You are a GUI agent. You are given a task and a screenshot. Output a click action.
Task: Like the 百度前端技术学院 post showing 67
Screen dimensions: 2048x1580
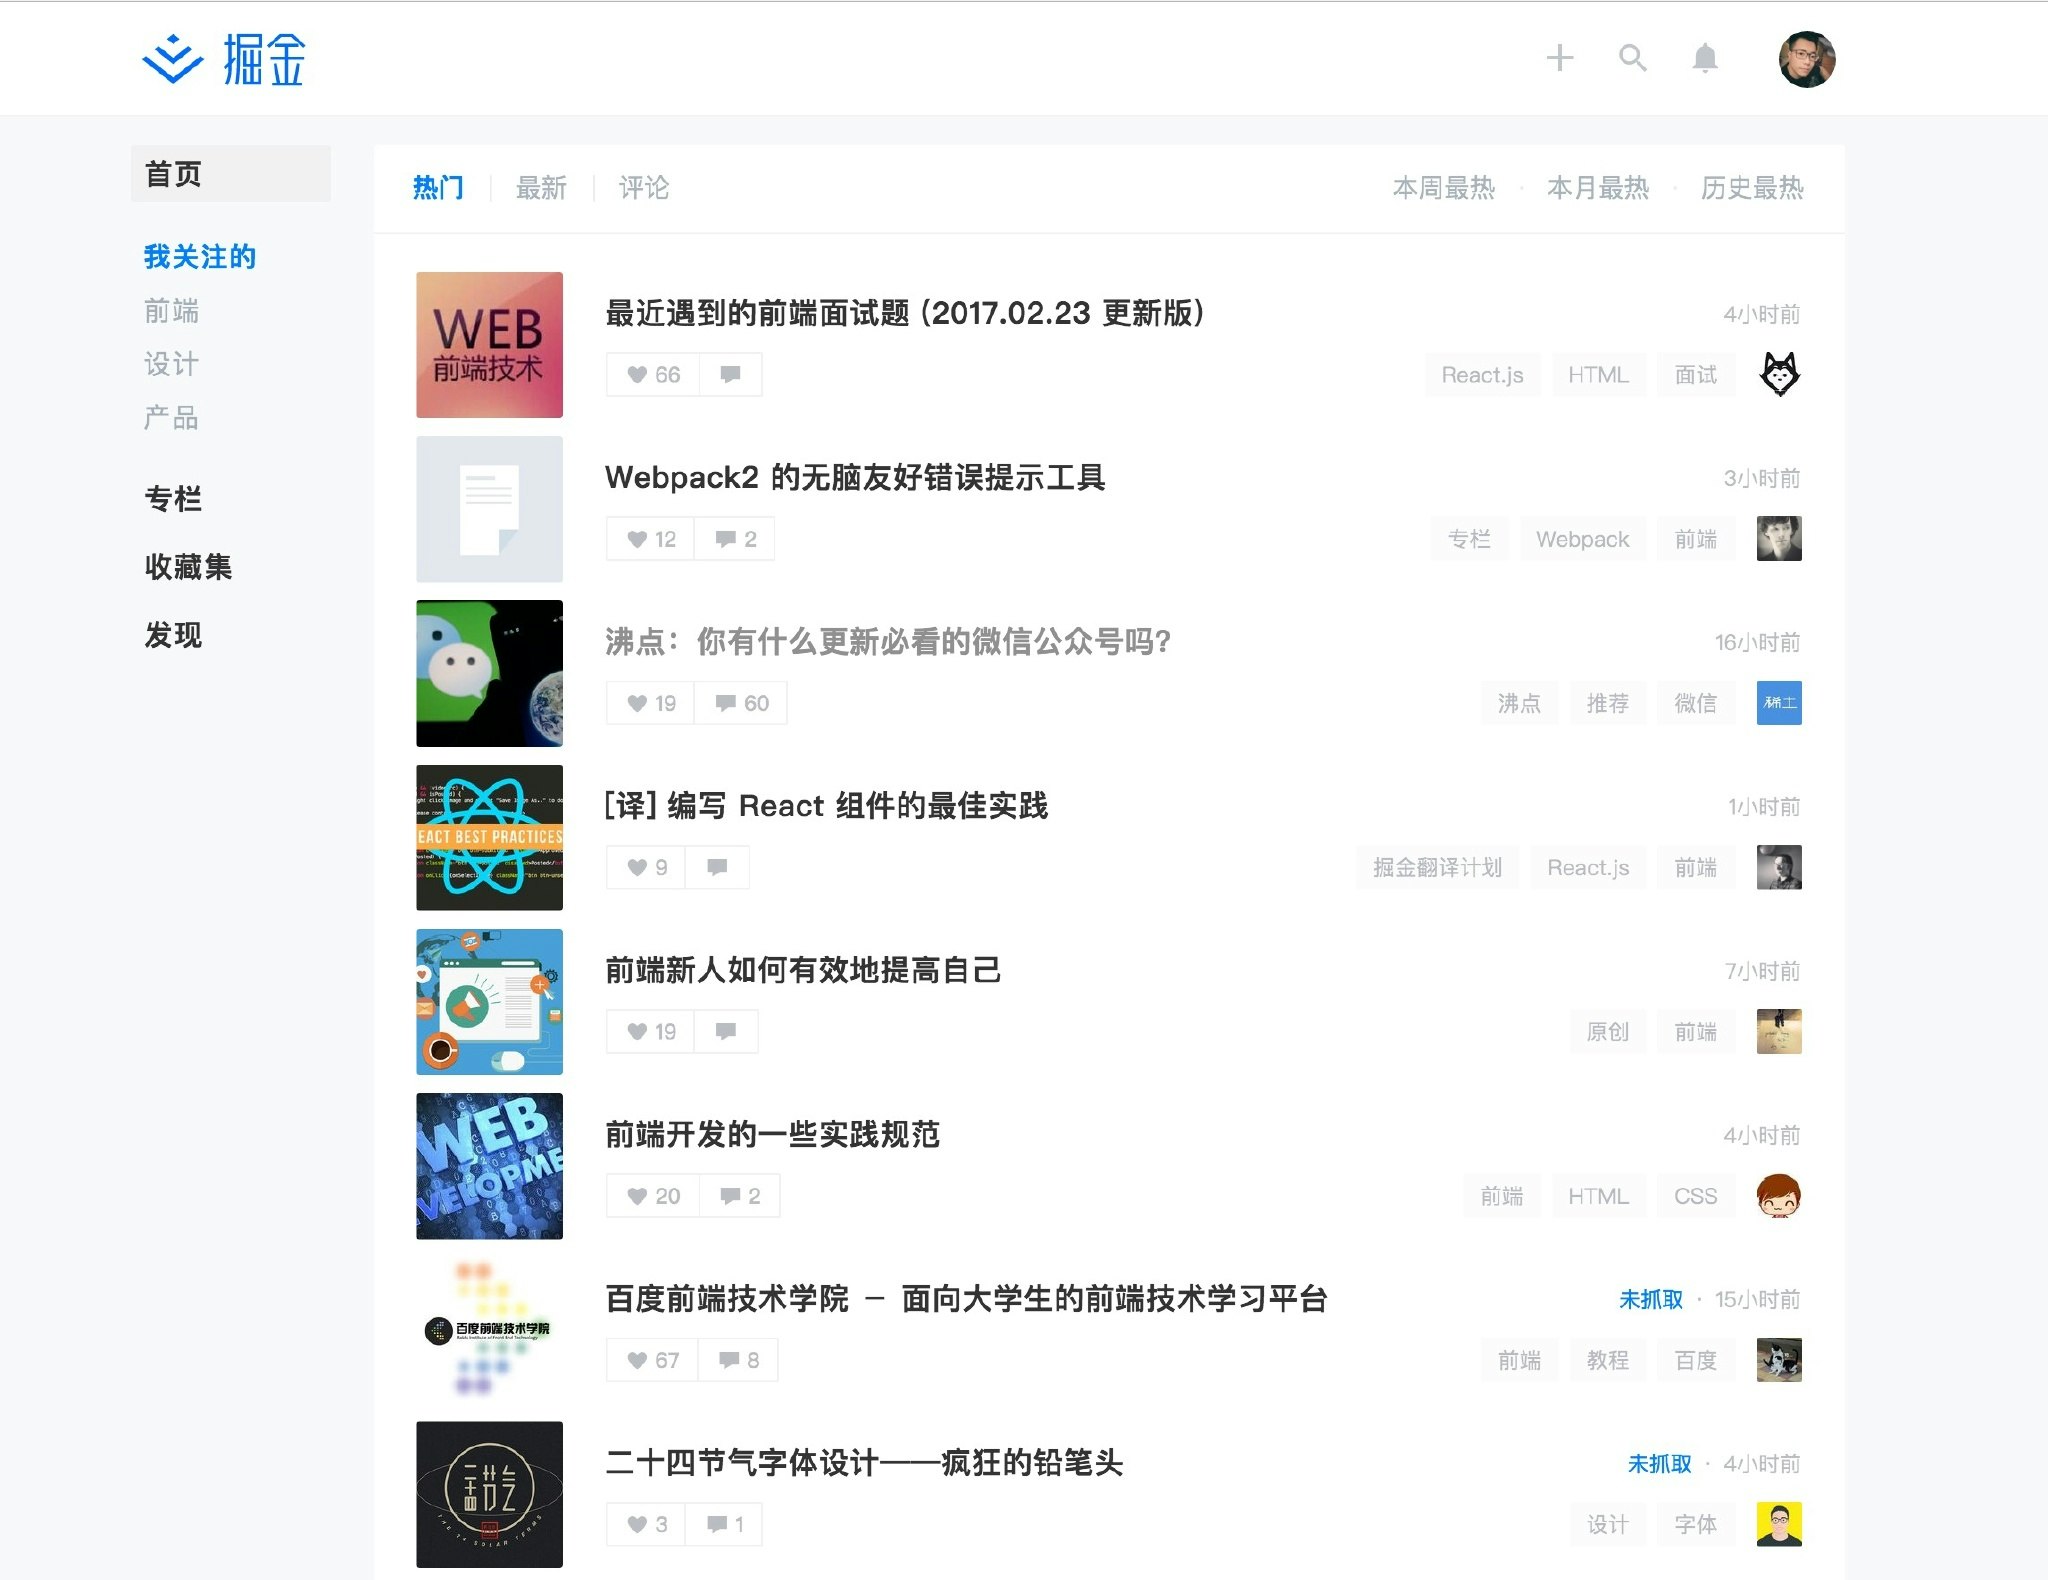pyautogui.click(x=653, y=1360)
